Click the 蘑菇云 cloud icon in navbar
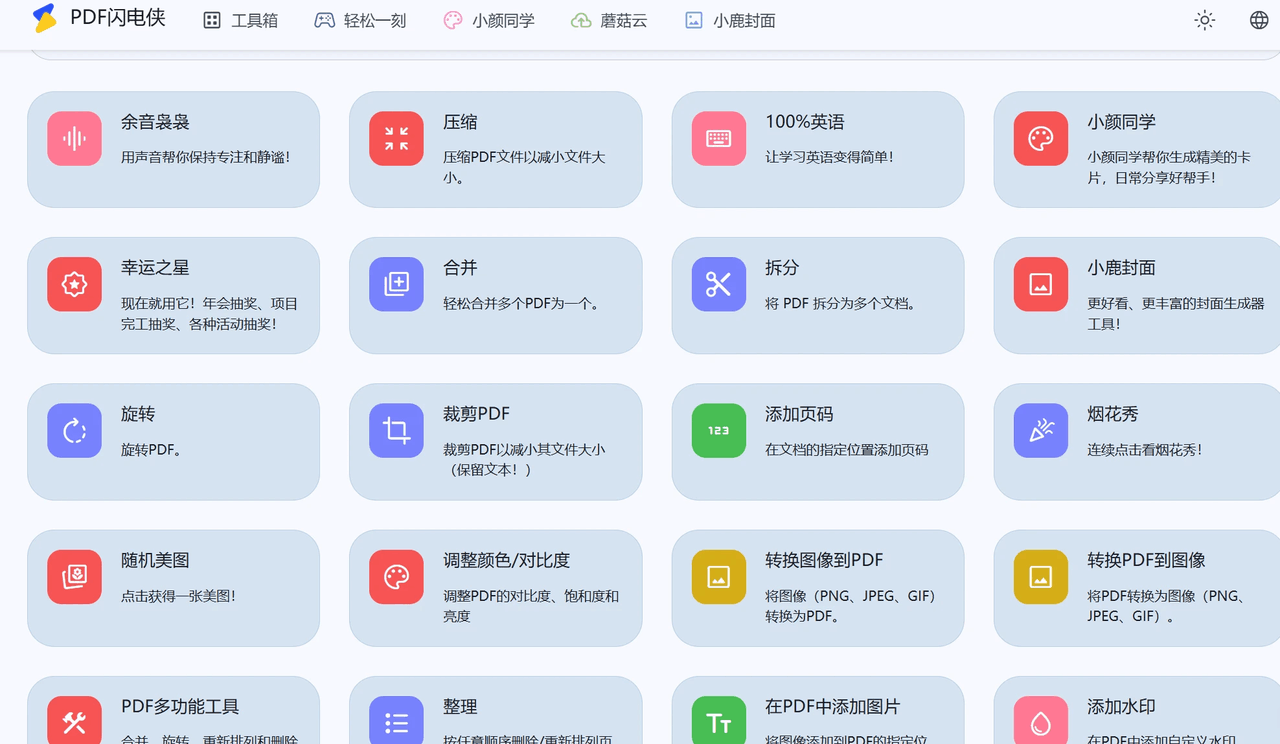1280x744 pixels. (x=581, y=20)
